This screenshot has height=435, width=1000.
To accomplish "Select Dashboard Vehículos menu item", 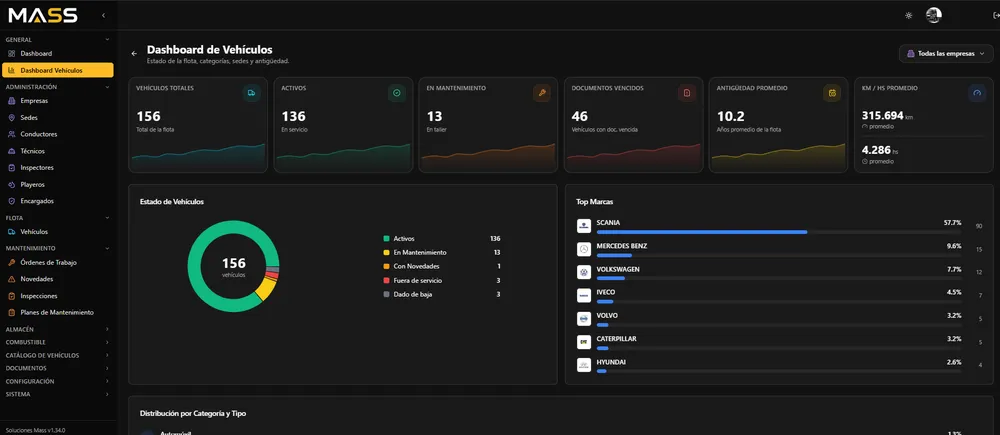I will point(57,70).
